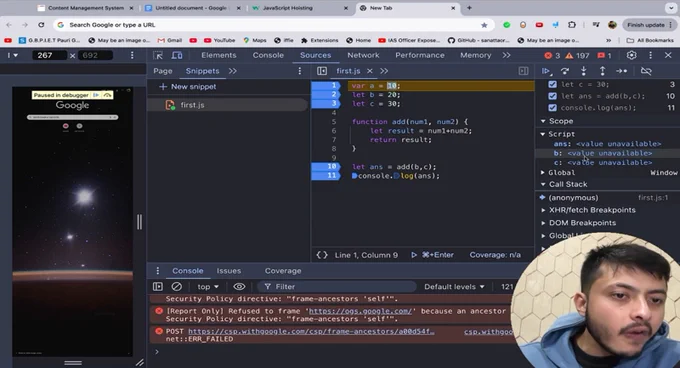Open browser Extensions puzzle icon
Screen dimensions: 680x368
pyautogui.click(x=572, y=25)
